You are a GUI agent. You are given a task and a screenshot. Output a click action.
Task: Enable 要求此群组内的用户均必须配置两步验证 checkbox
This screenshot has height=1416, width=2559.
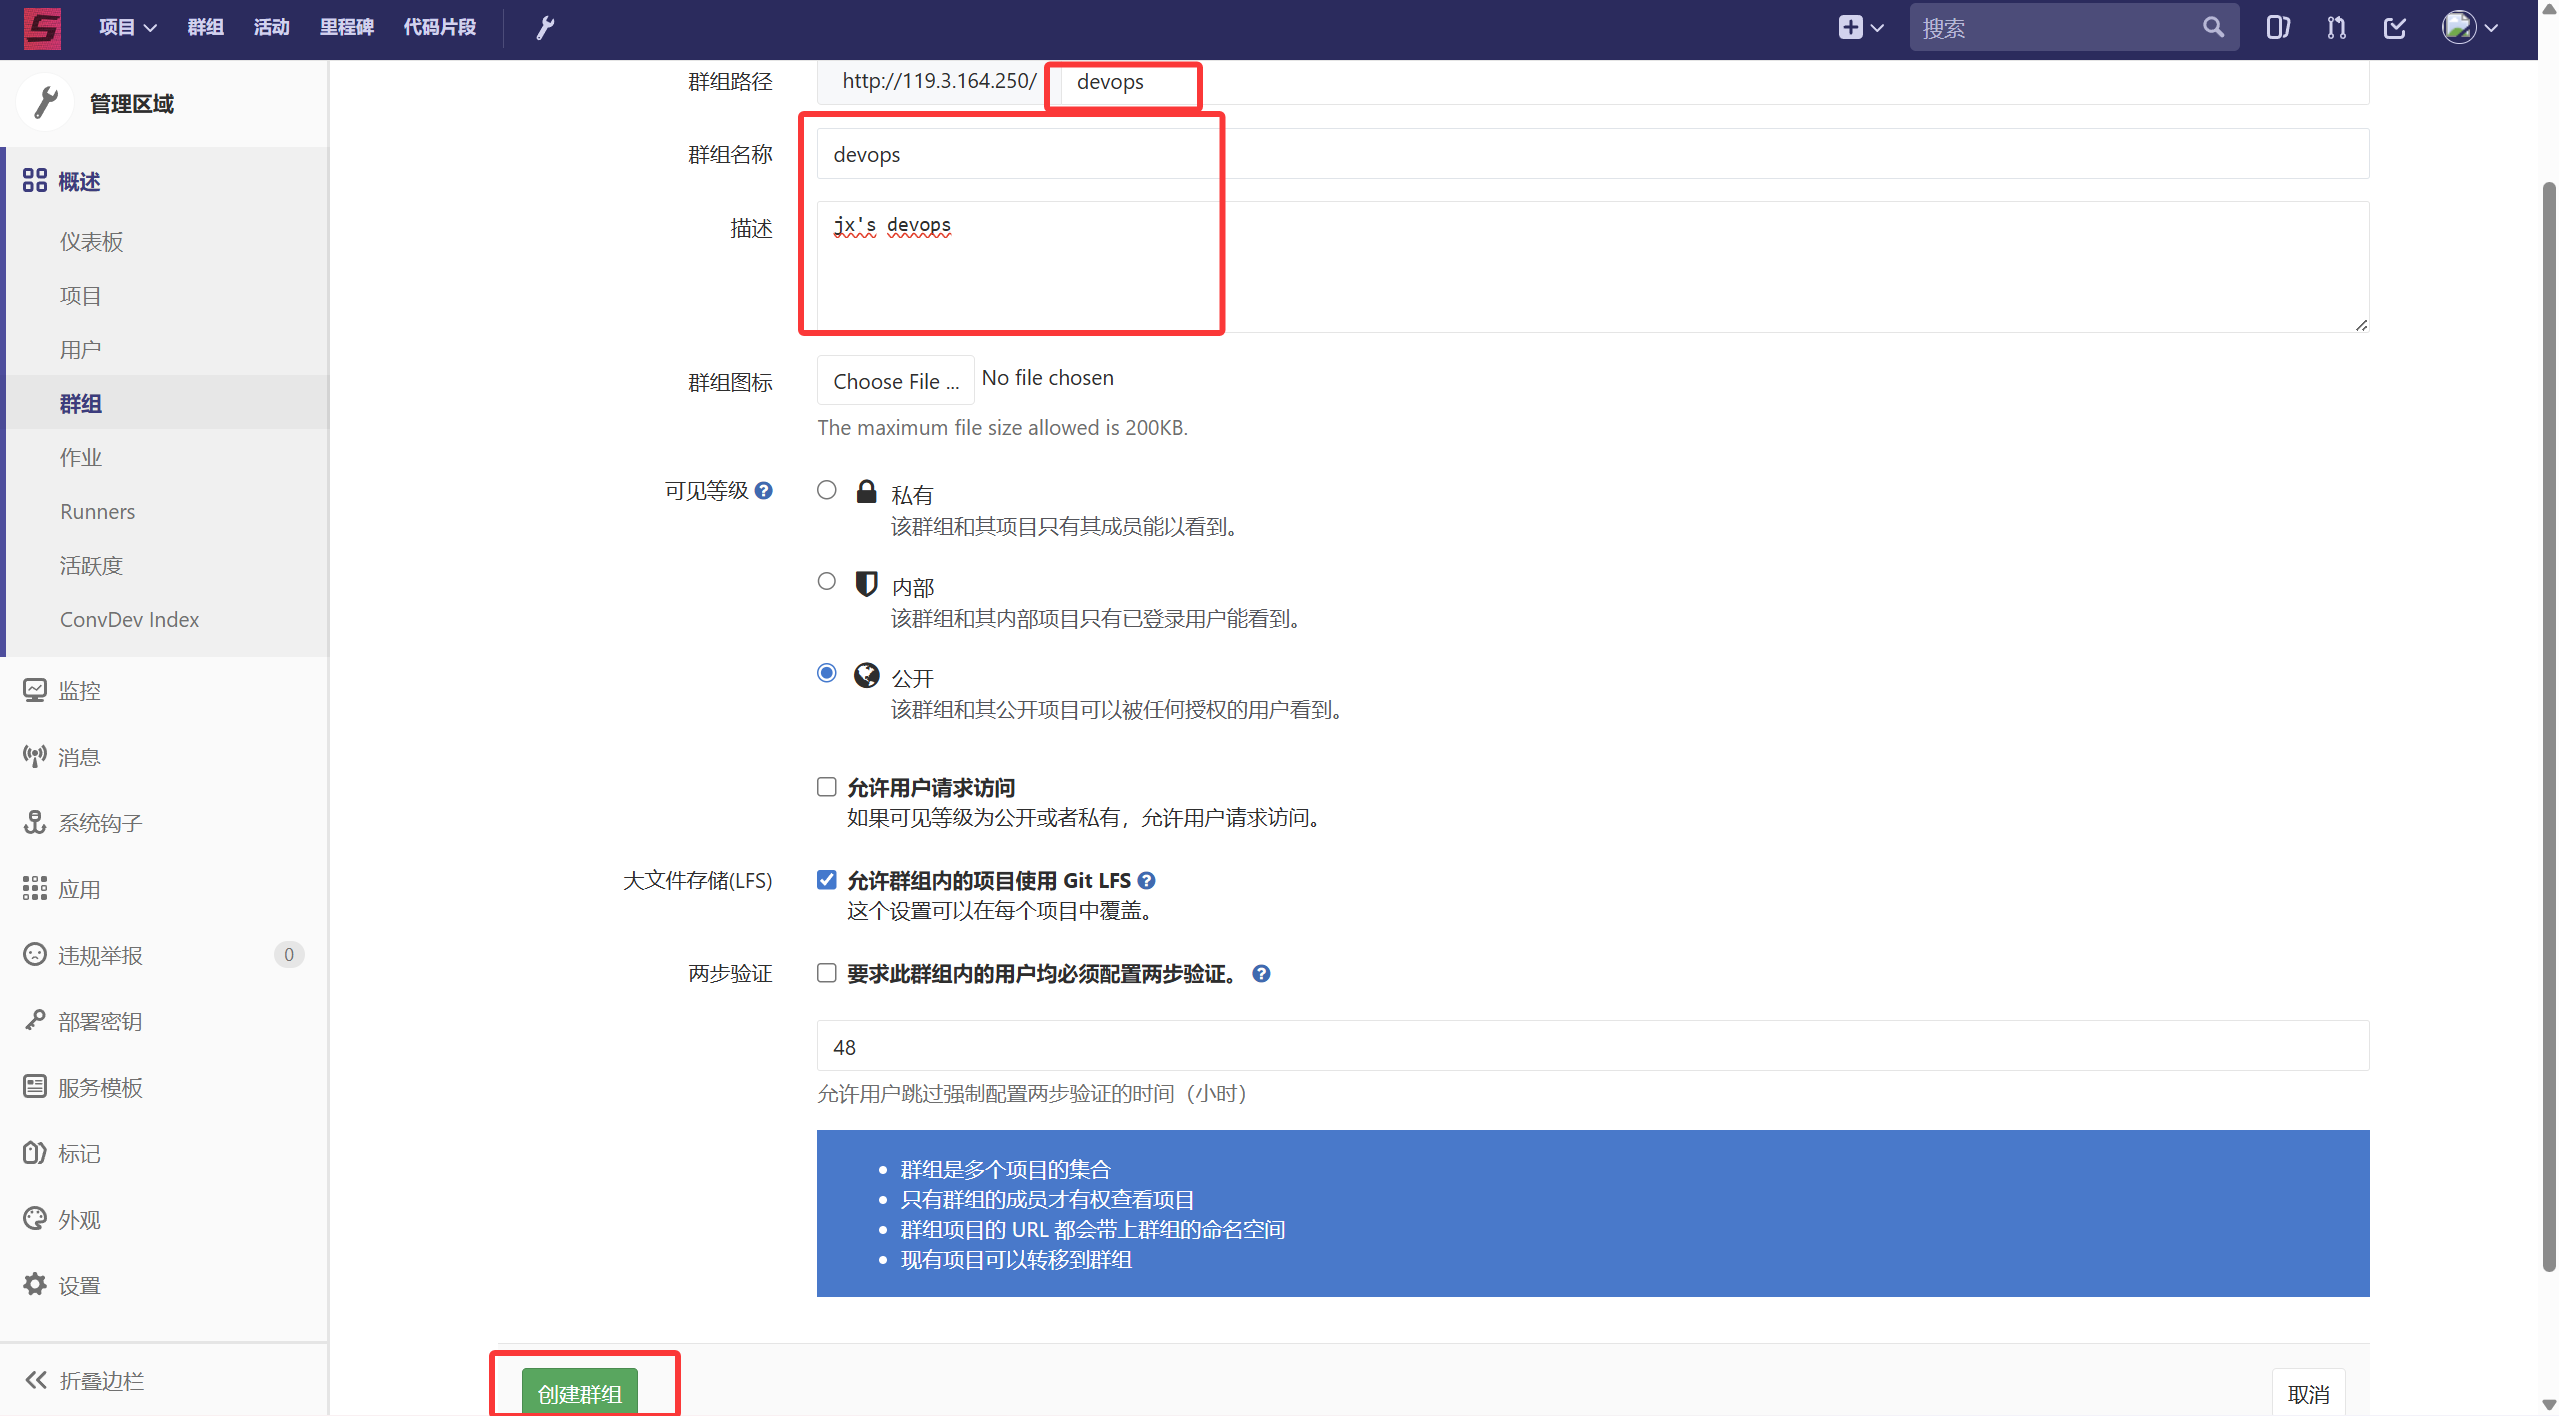click(827, 973)
